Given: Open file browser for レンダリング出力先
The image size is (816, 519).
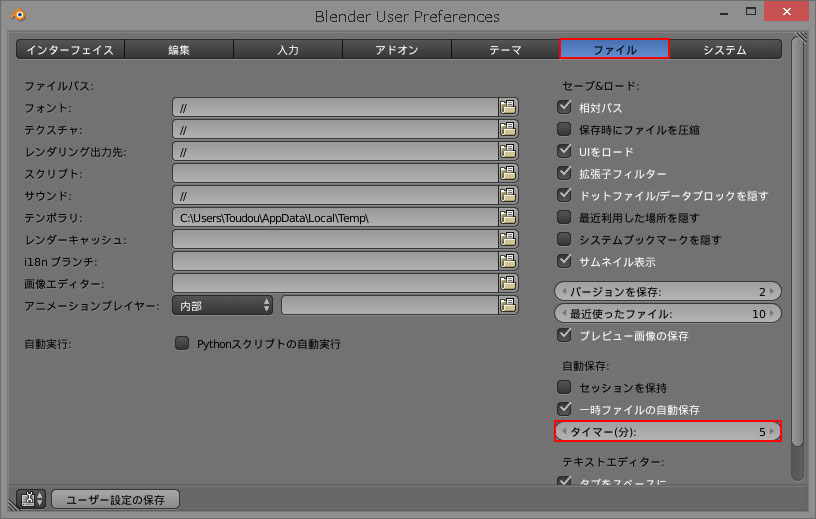Looking at the screenshot, I should tap(508, 151).
